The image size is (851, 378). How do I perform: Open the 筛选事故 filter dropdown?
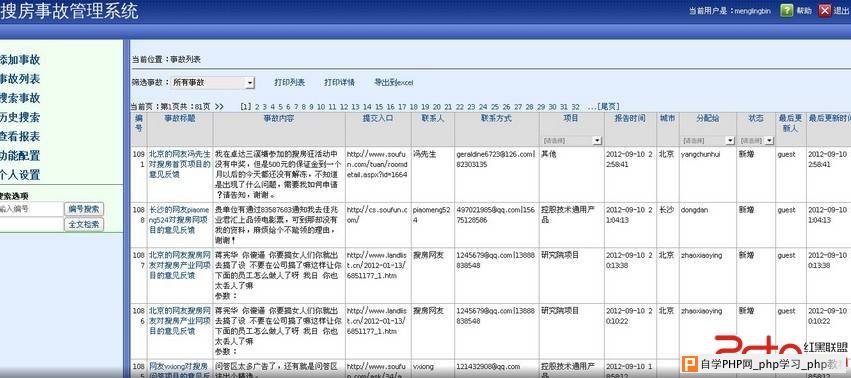coord(213,83)
